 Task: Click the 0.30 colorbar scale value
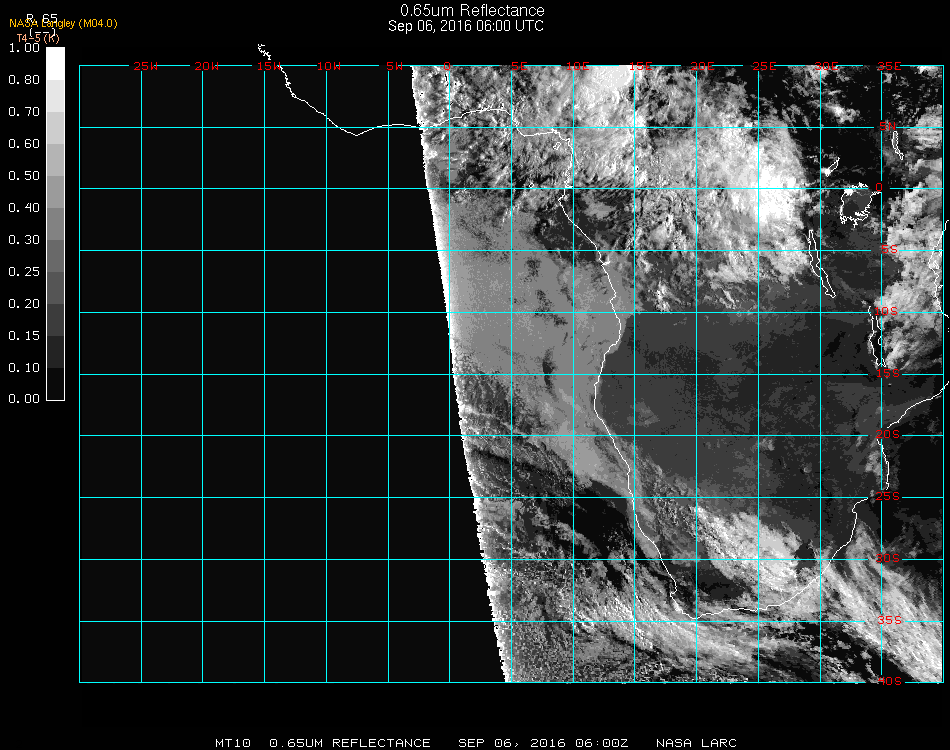24,241
